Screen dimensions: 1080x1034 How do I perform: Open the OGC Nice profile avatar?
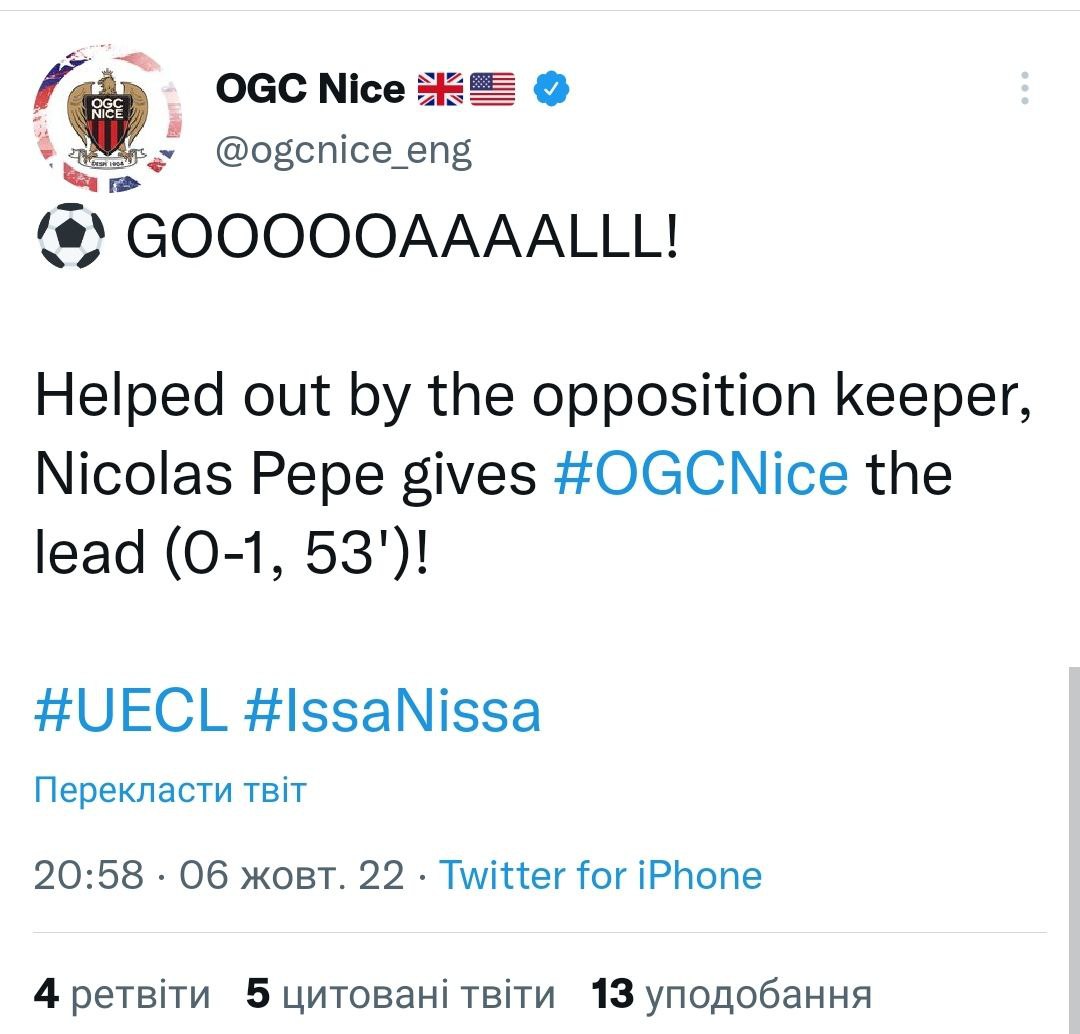[x=107, y=118]
